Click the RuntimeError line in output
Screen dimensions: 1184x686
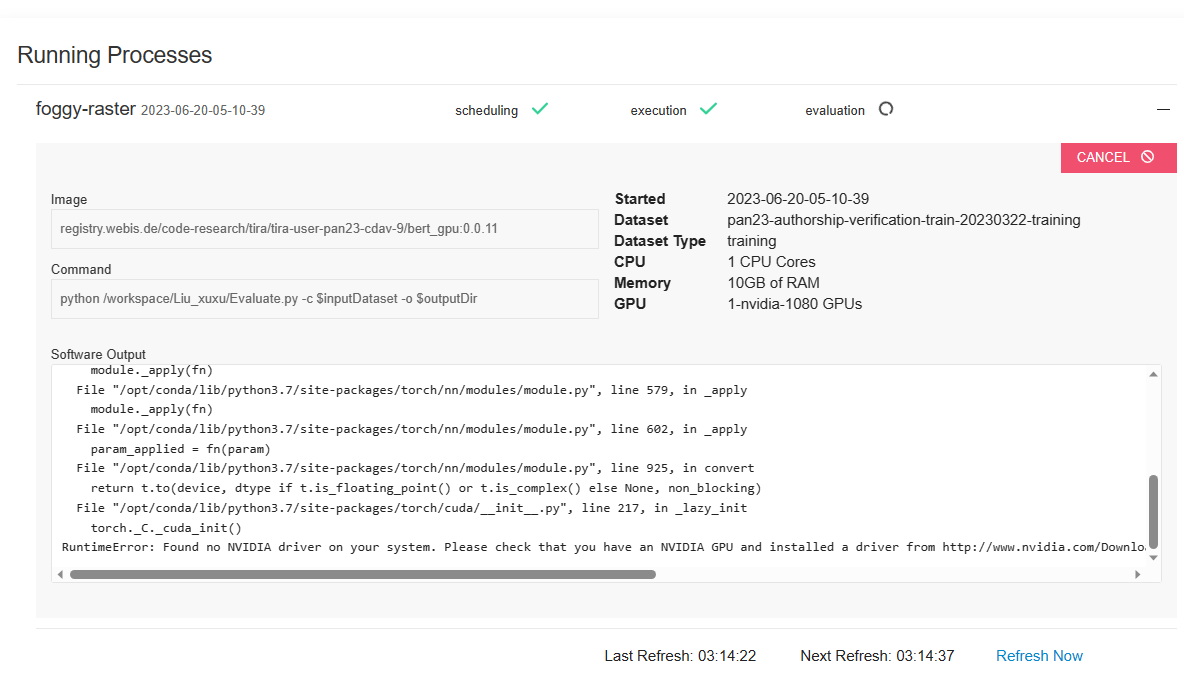[603, 547]
